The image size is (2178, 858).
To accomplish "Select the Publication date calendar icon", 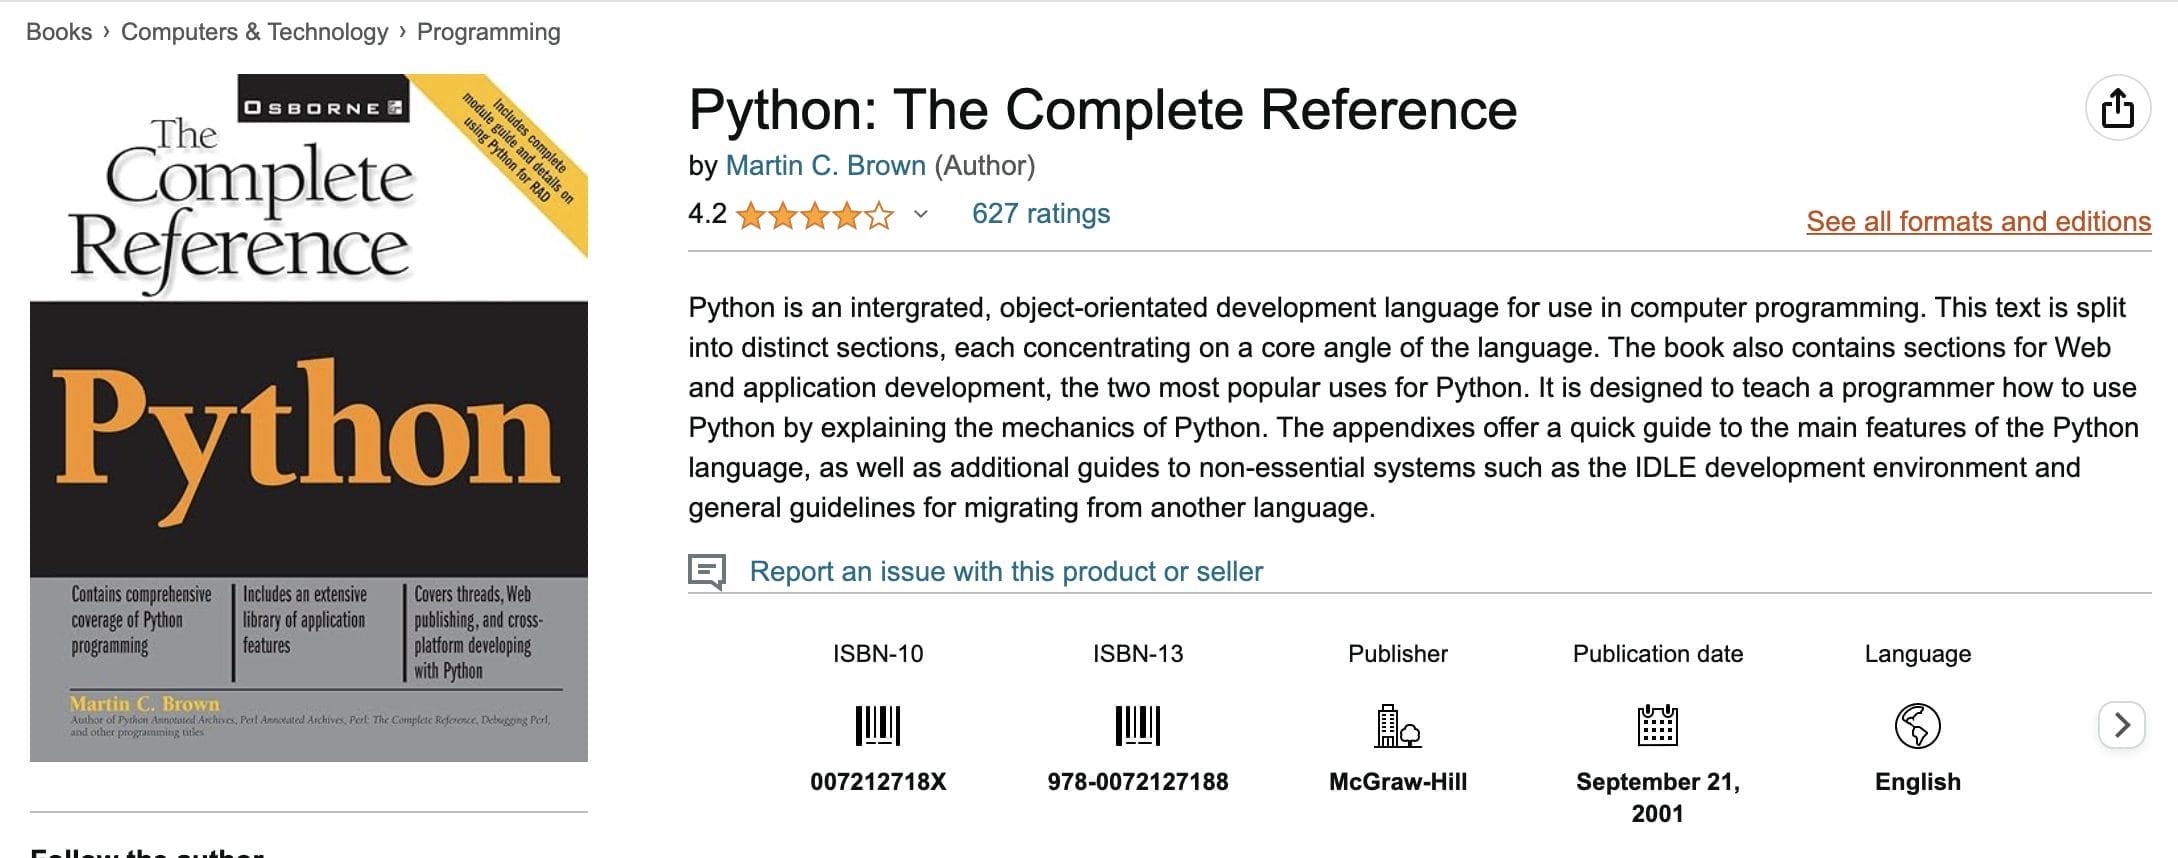I will coord(1657,725).
